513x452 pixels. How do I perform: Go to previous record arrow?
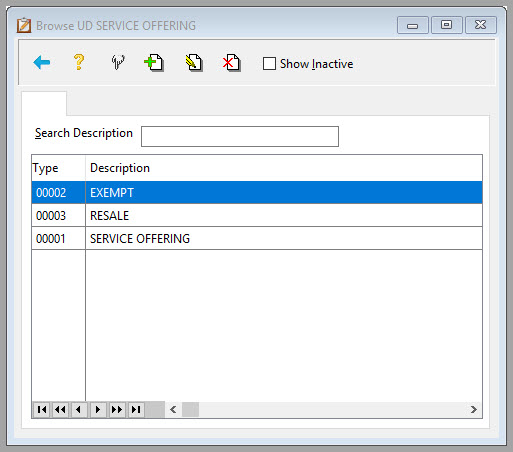(79, 409)
